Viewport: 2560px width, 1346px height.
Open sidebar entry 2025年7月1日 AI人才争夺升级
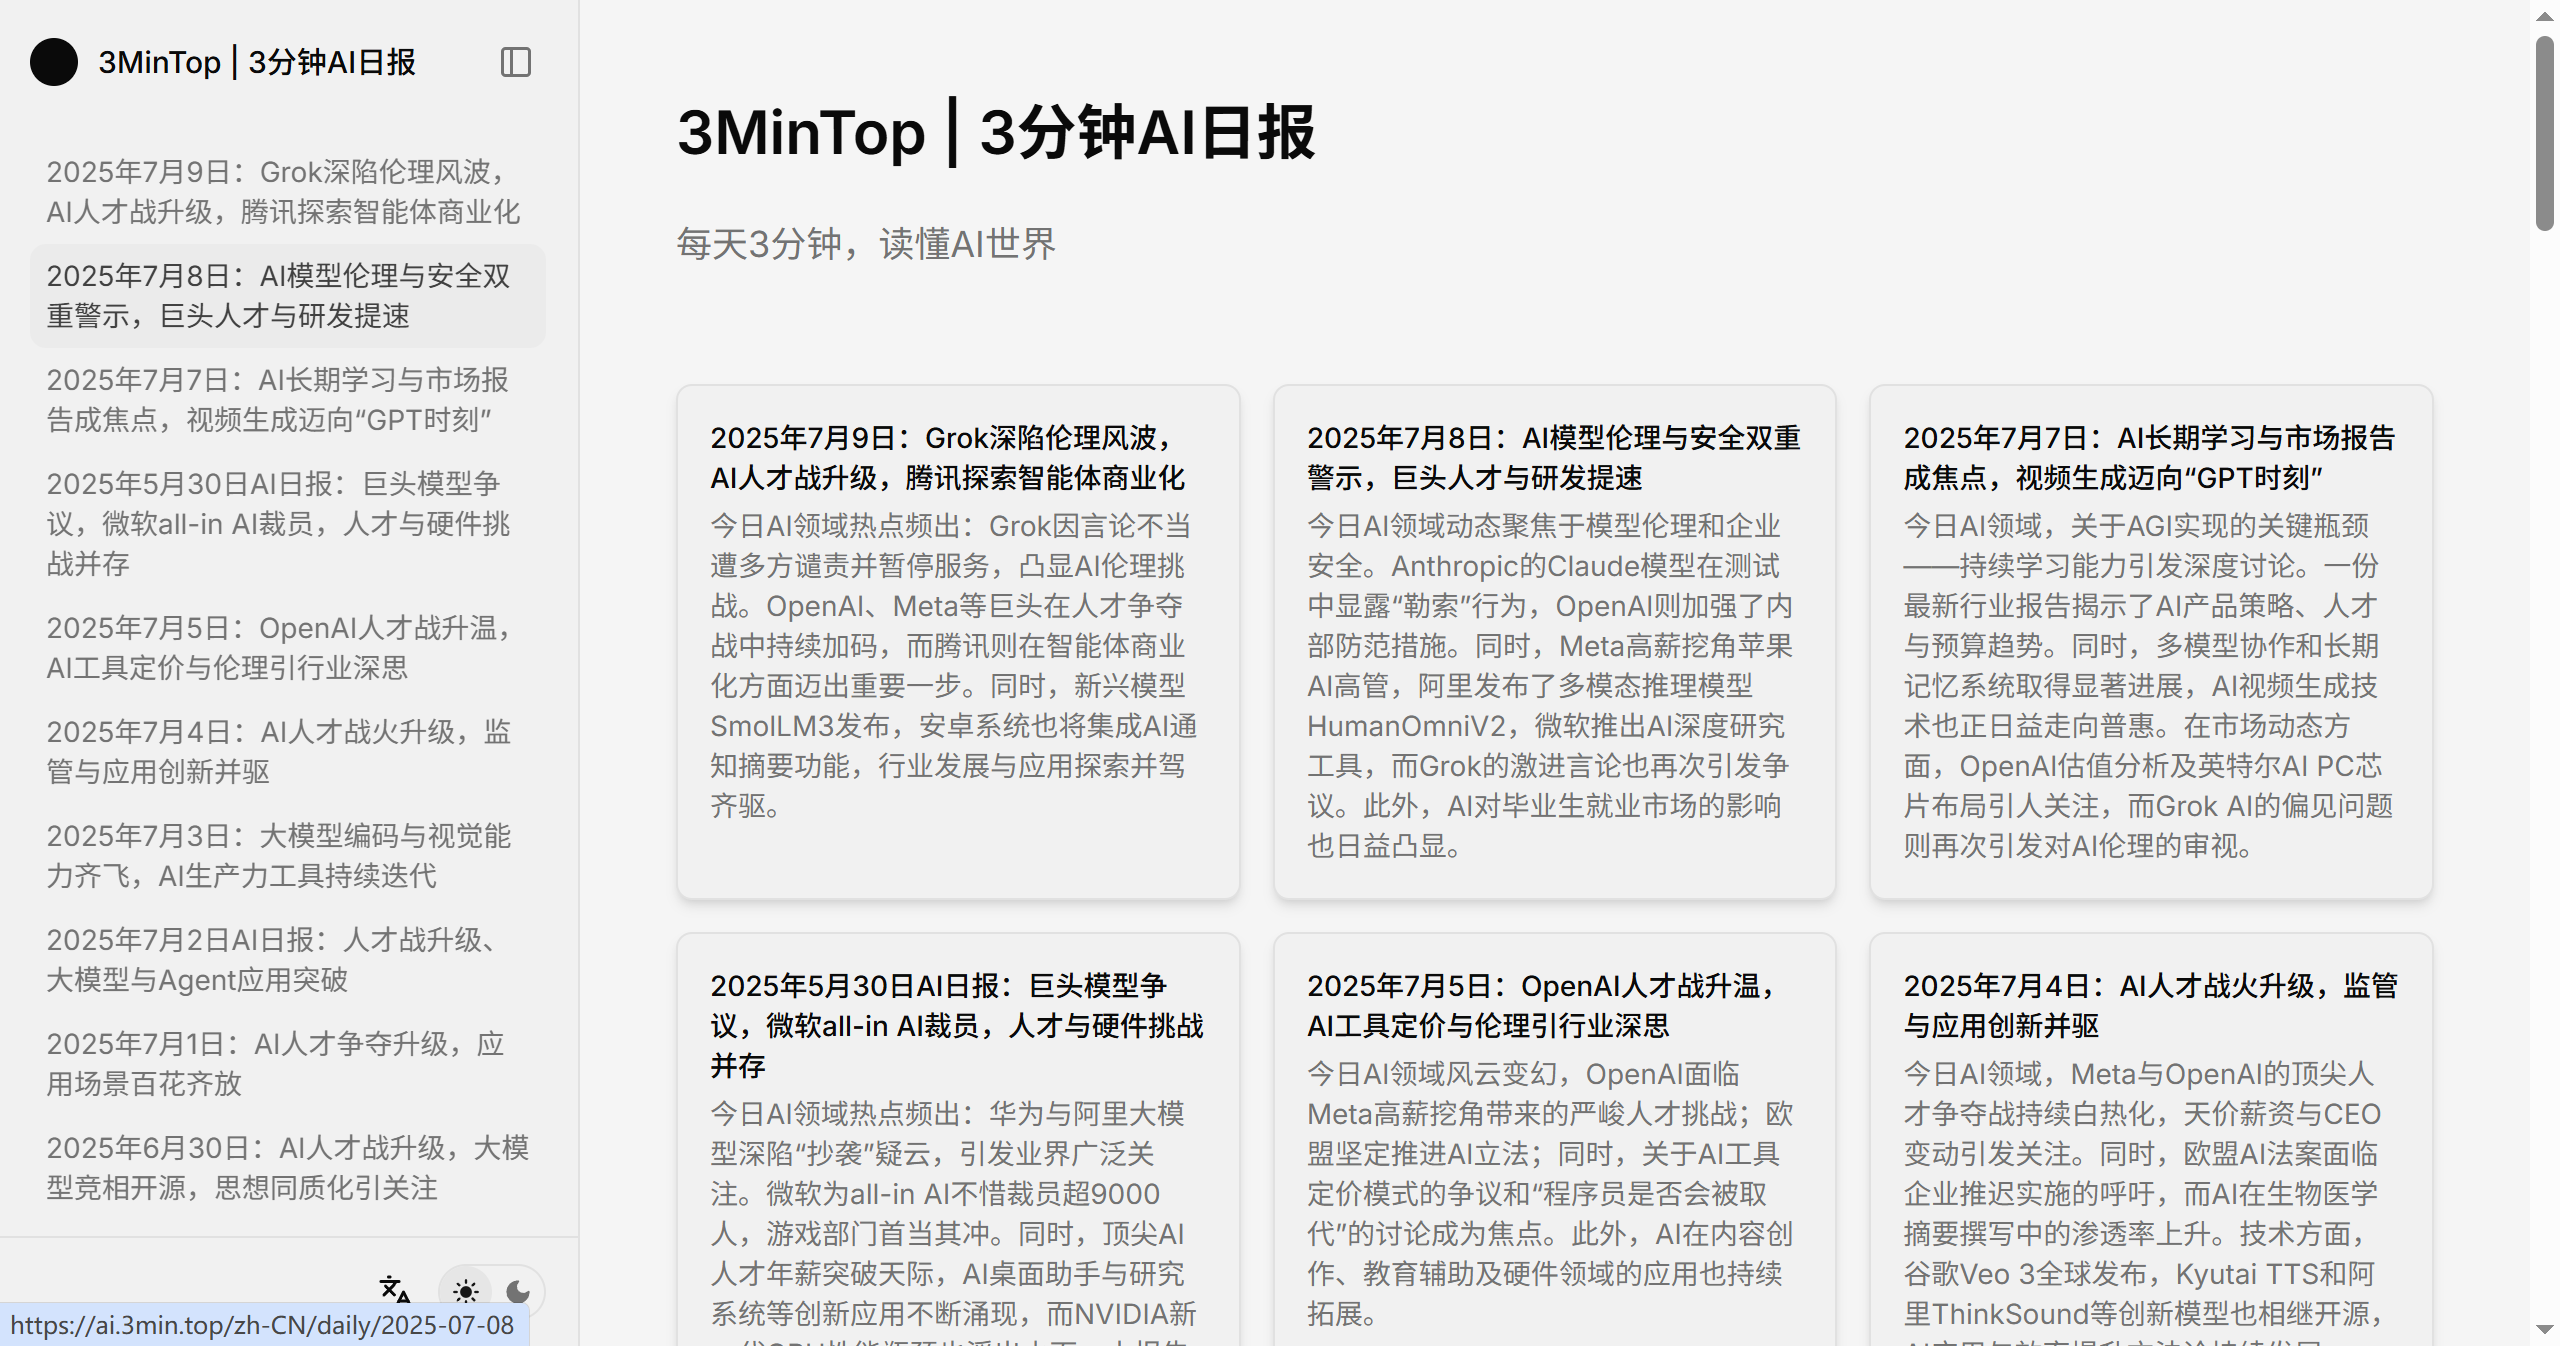tap(288, 1064)
